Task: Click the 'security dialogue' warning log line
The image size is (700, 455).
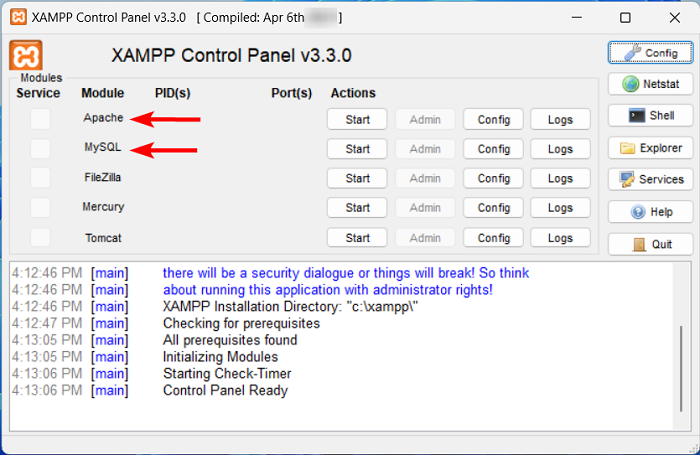Action: point(346,273)
